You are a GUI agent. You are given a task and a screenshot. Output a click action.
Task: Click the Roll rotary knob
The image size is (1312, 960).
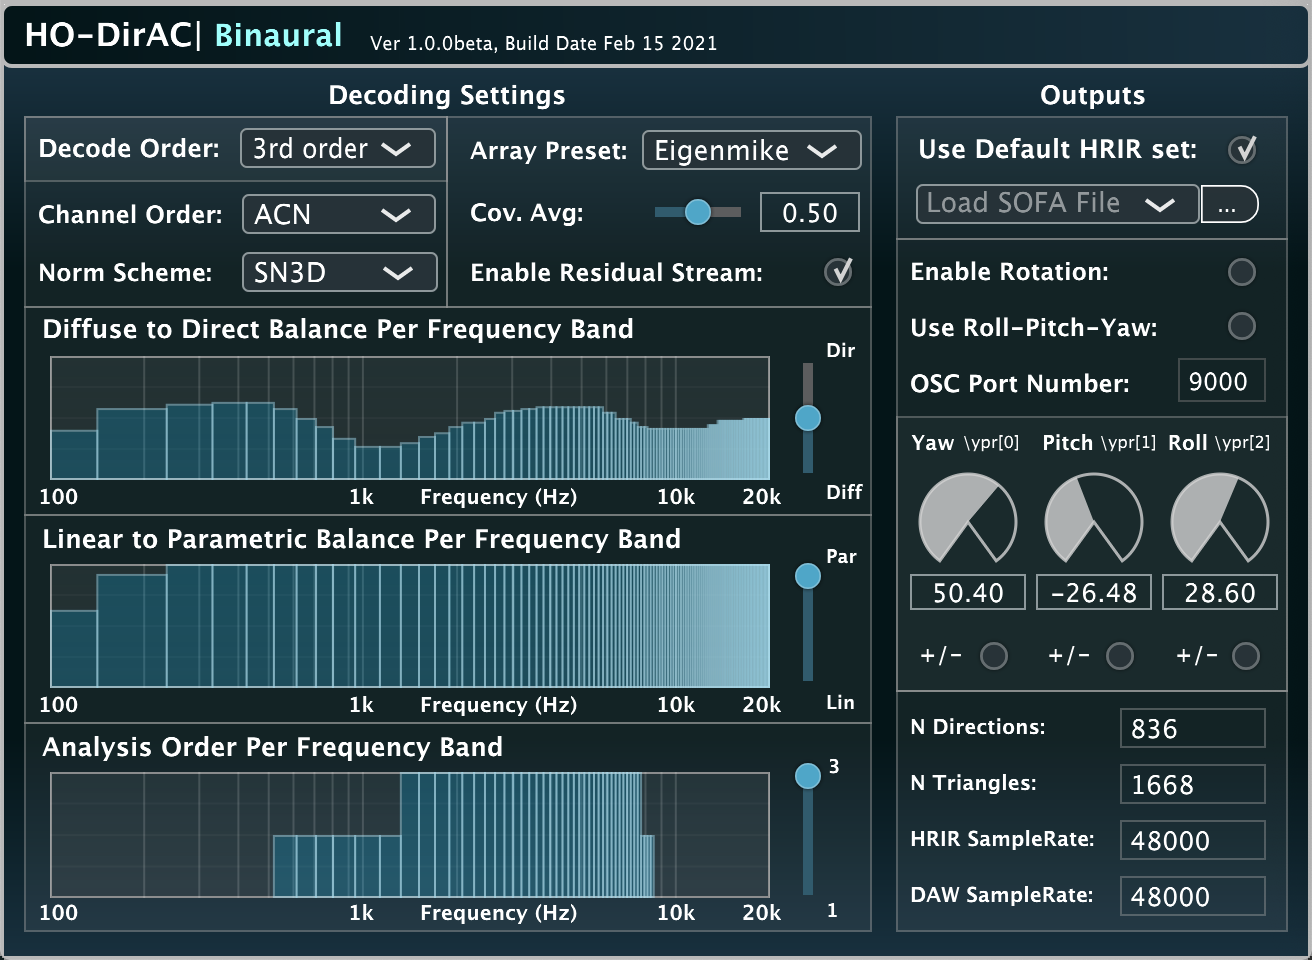1219,522
